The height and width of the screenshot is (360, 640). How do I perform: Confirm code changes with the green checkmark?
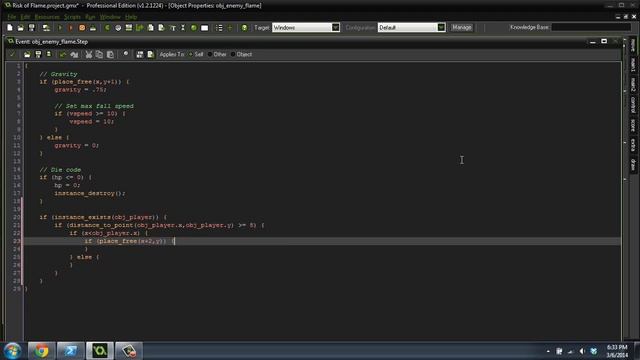(x=12, y=54)
